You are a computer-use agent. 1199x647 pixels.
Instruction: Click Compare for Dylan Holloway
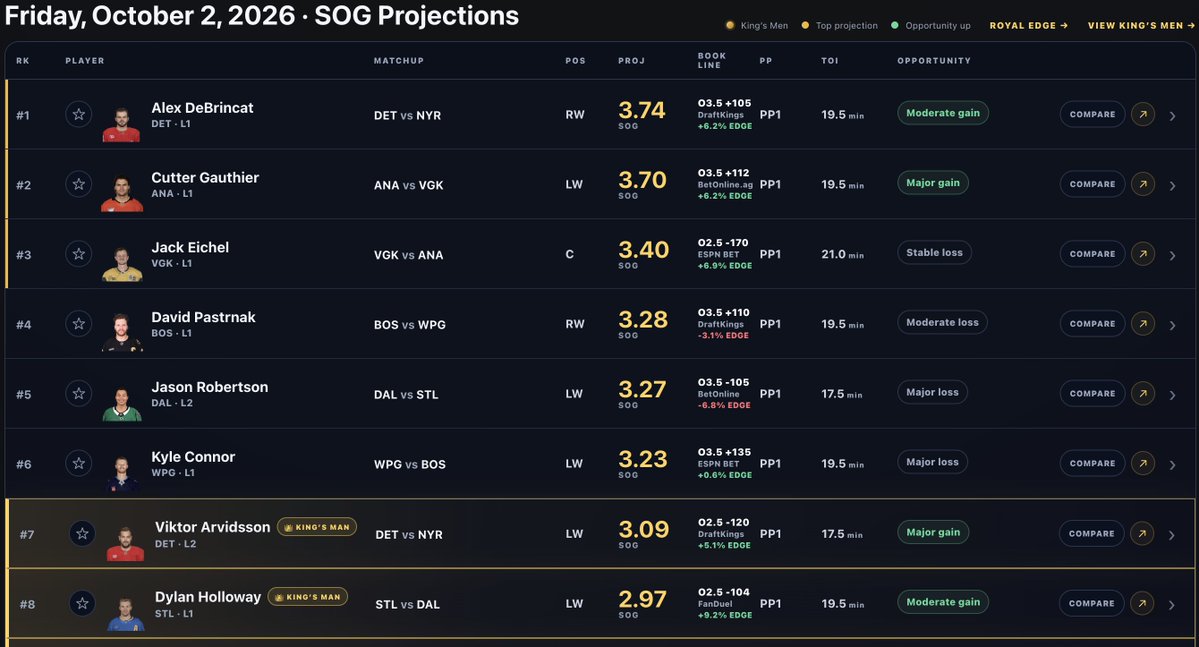1091,603
